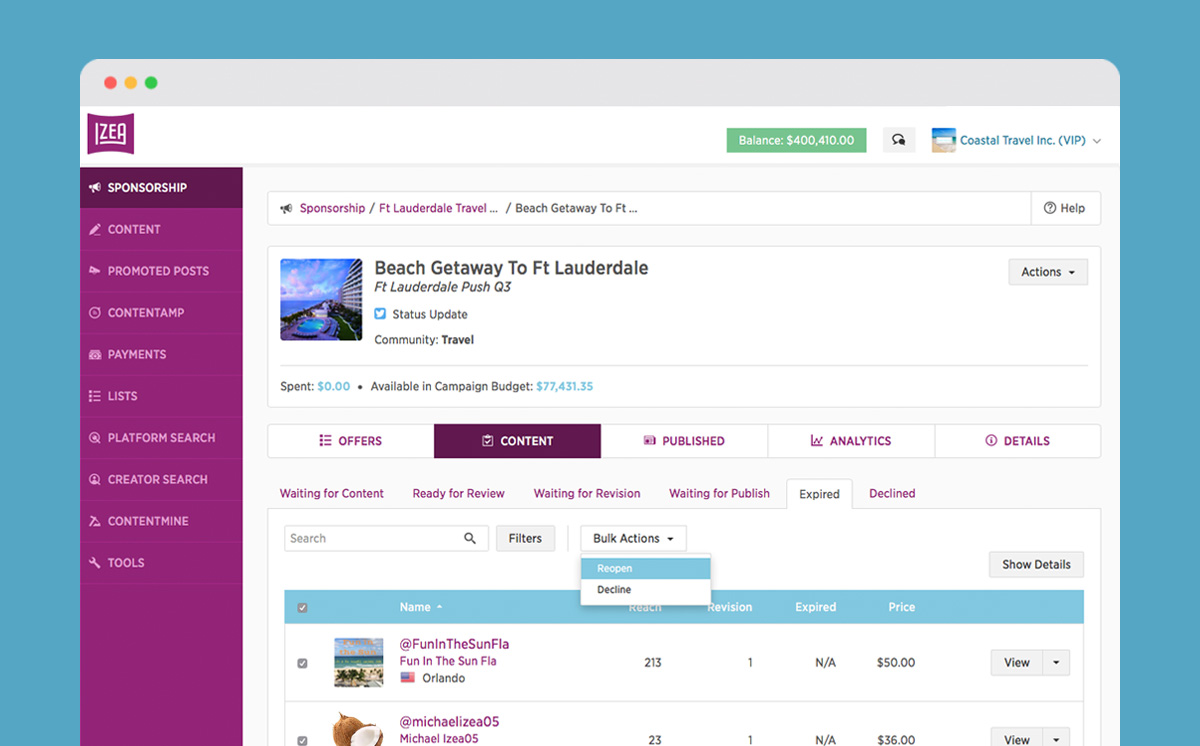
Task: Click the Help question mark icon
Action: (x=1050, y=208)
